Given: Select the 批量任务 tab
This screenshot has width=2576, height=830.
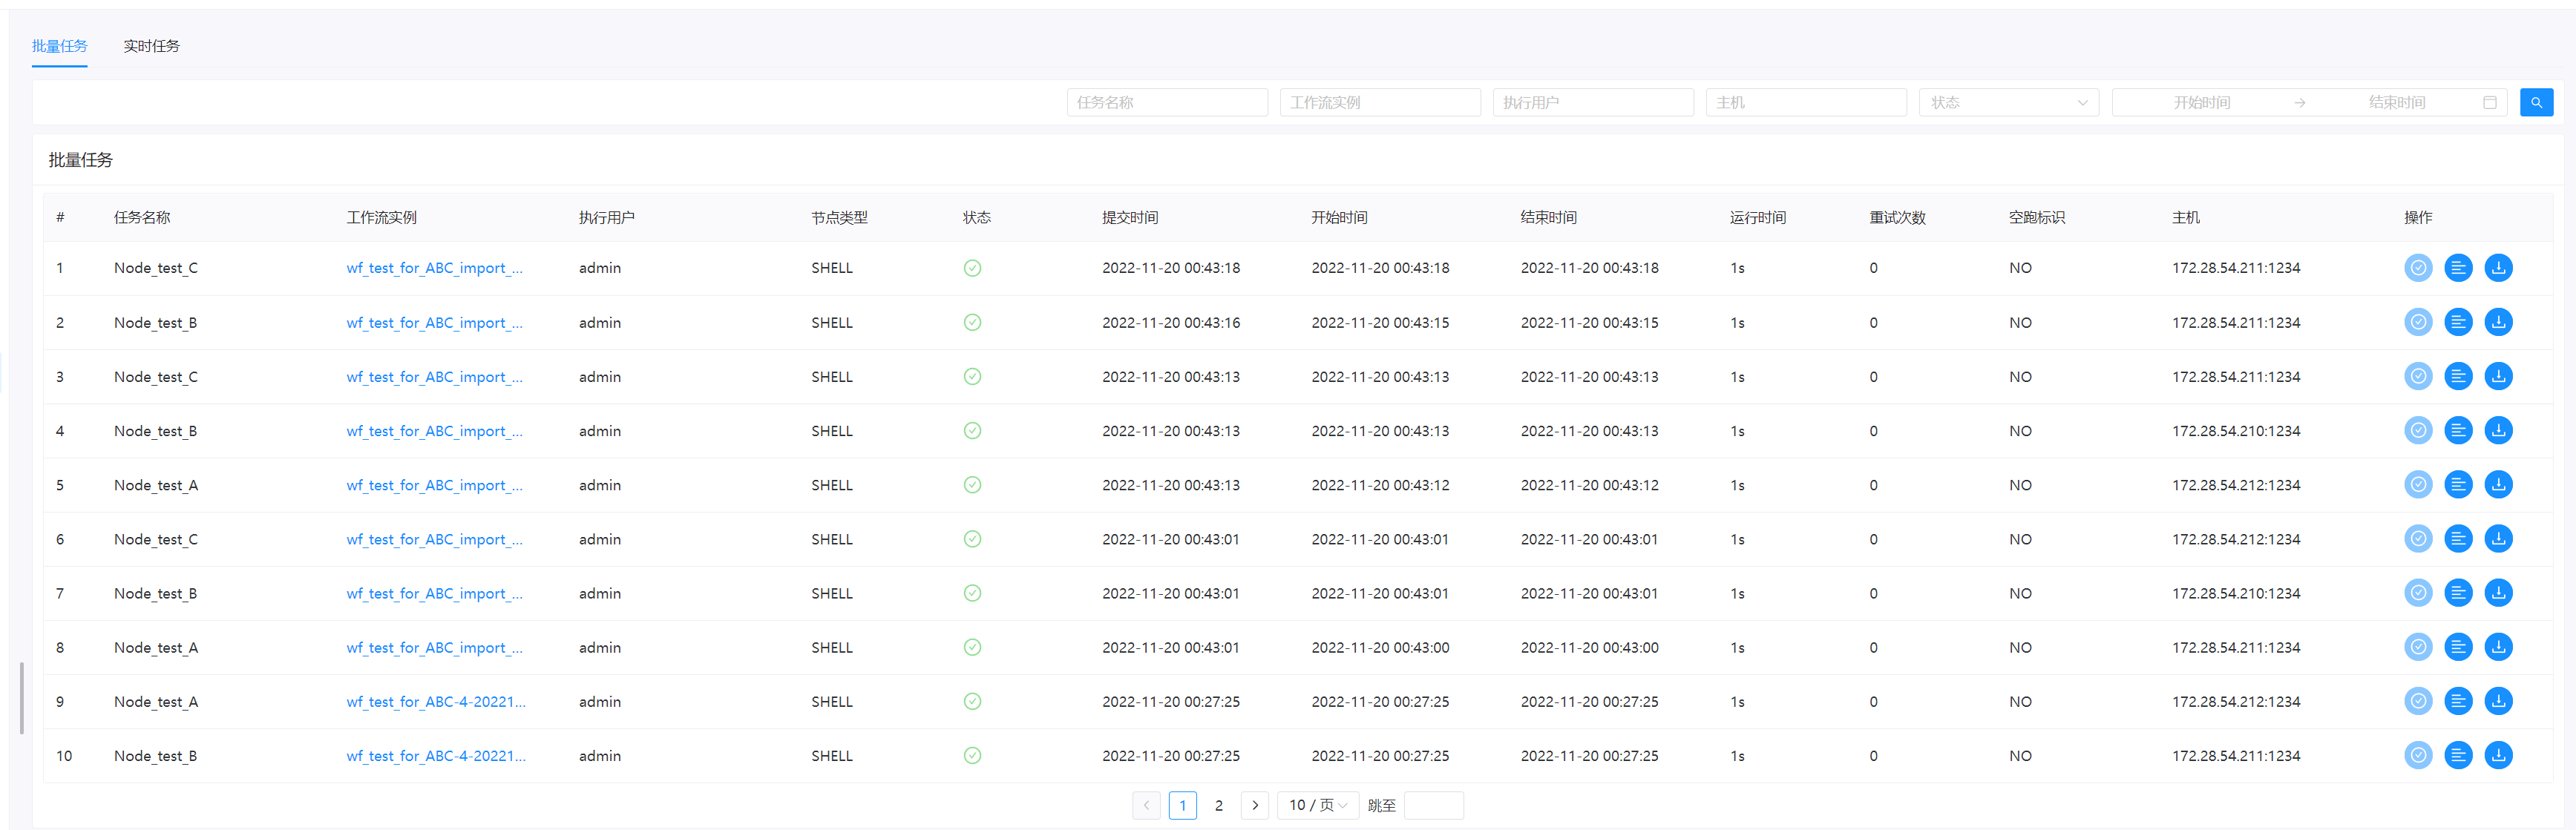Looking at the screenshot, I should [59, 46].
